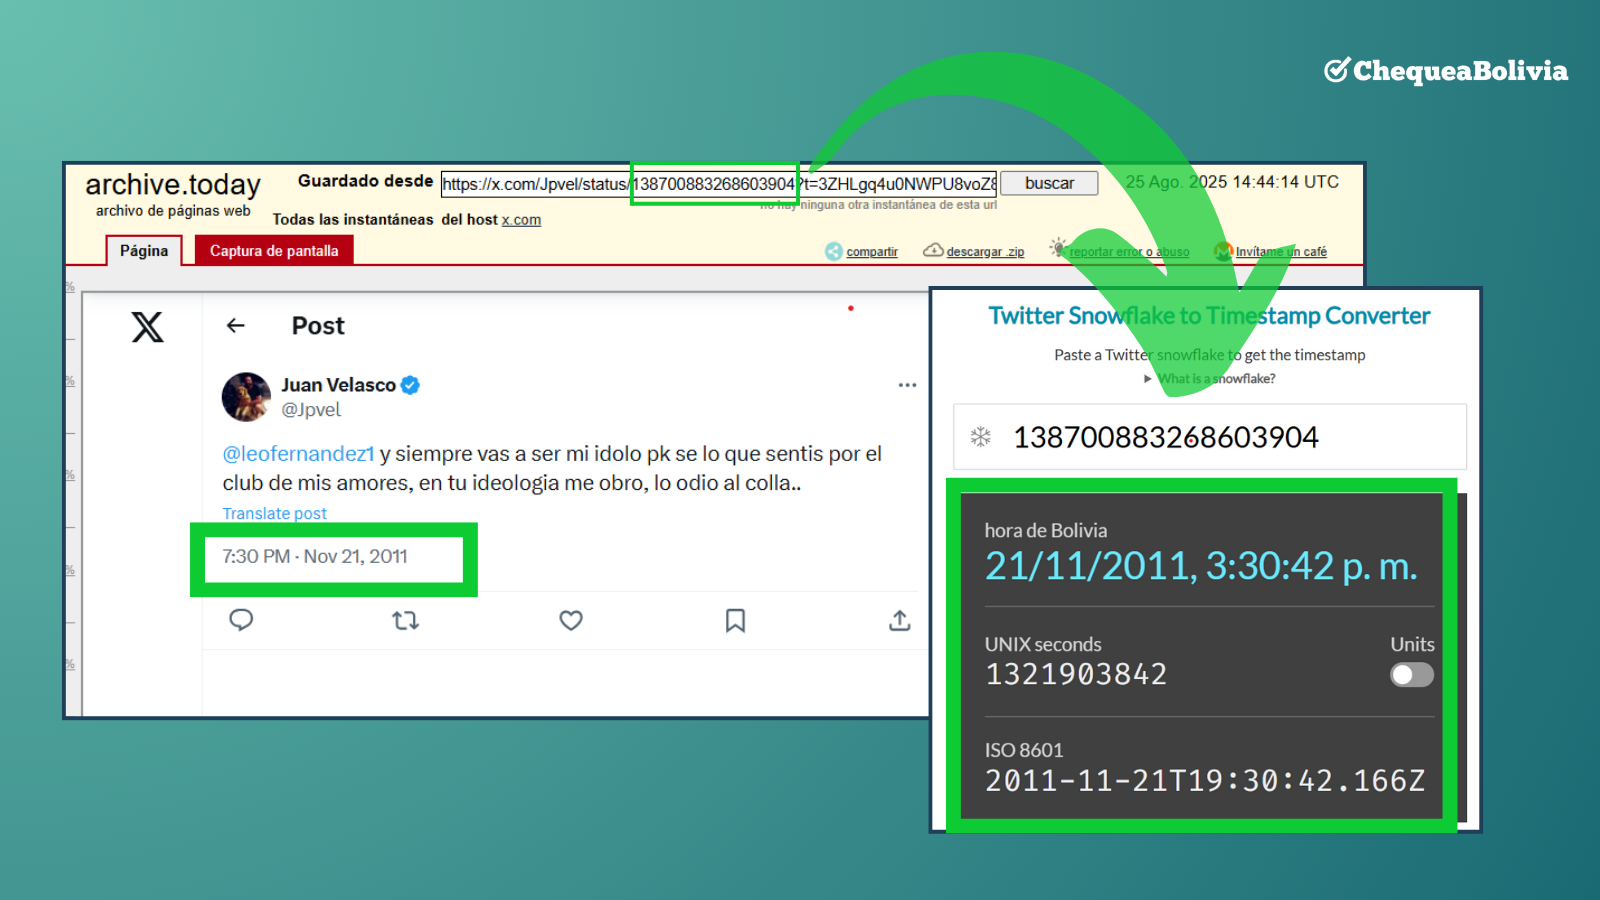
Task: Click the X logo icon
Action: (x=147, y=327)
